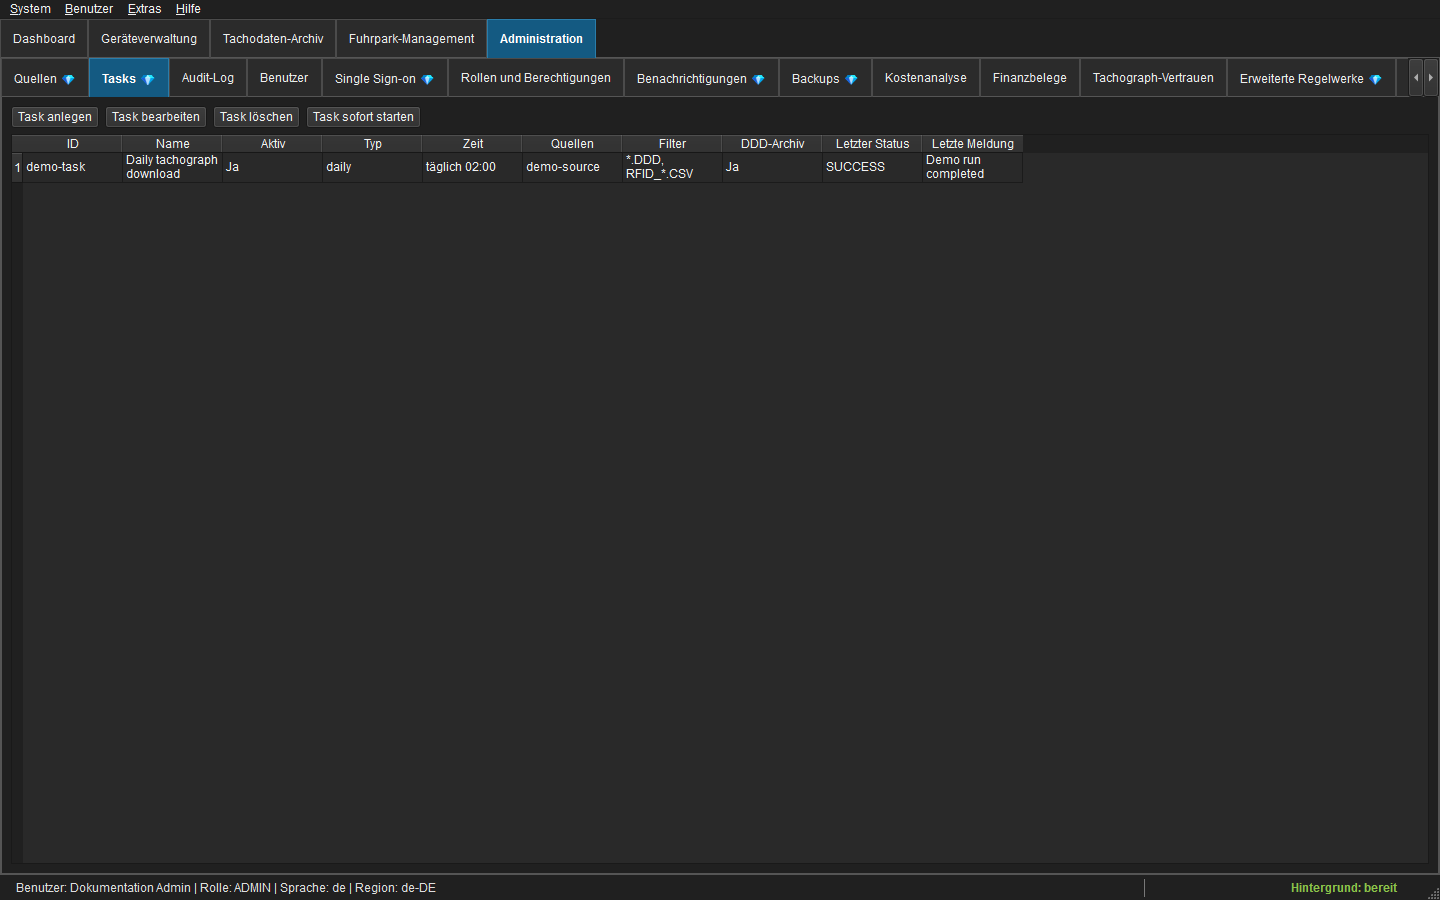Click the diamond icon on Single Sign-on tab
Viewport: 1440px width, 900px height.
pyautogui.click(x=428, y=79)
